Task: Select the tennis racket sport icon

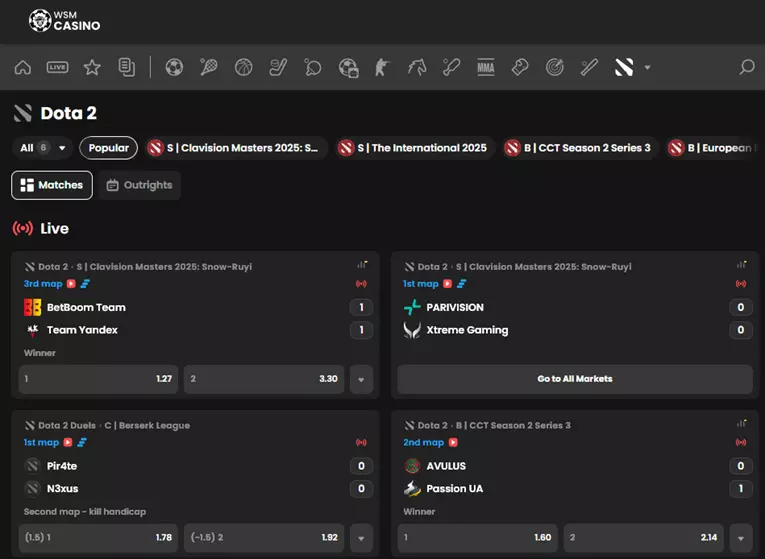Action: click(209, 67)
